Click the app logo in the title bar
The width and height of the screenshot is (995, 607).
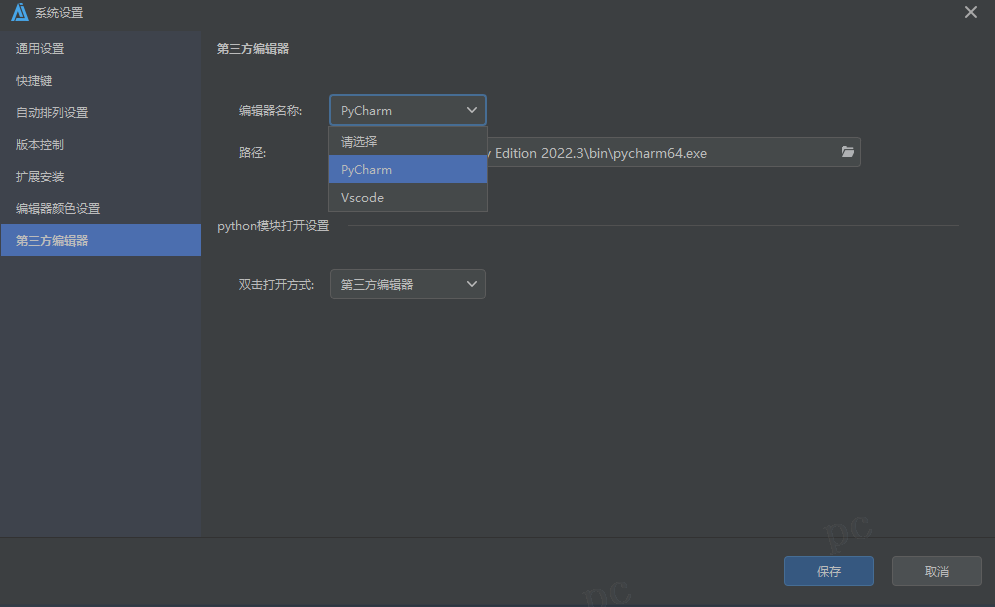coord(19,12)
